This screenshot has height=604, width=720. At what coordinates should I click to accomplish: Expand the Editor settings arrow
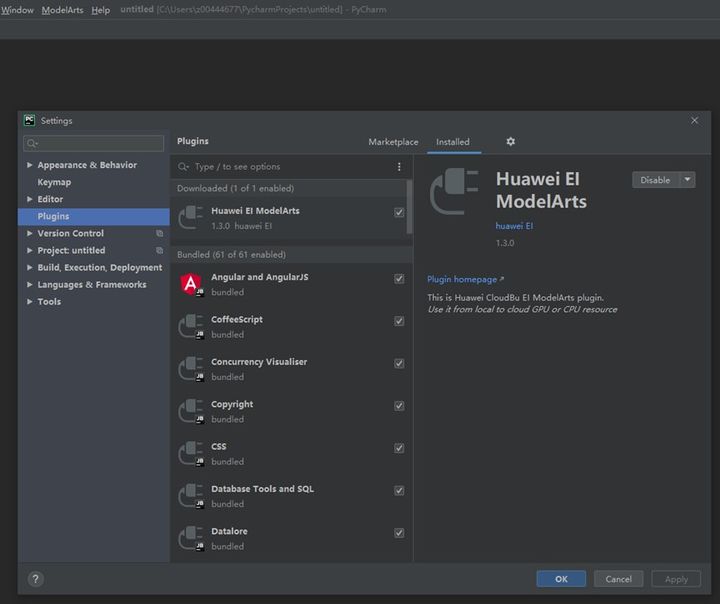(29, 199)
